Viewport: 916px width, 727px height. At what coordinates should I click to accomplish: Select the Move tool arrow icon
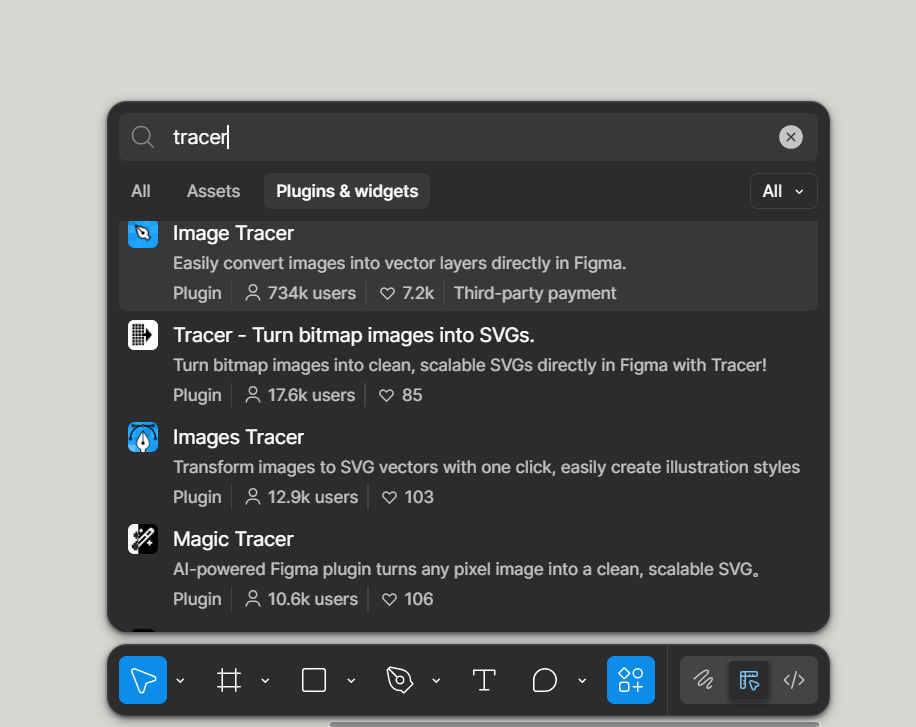[143, 680]
